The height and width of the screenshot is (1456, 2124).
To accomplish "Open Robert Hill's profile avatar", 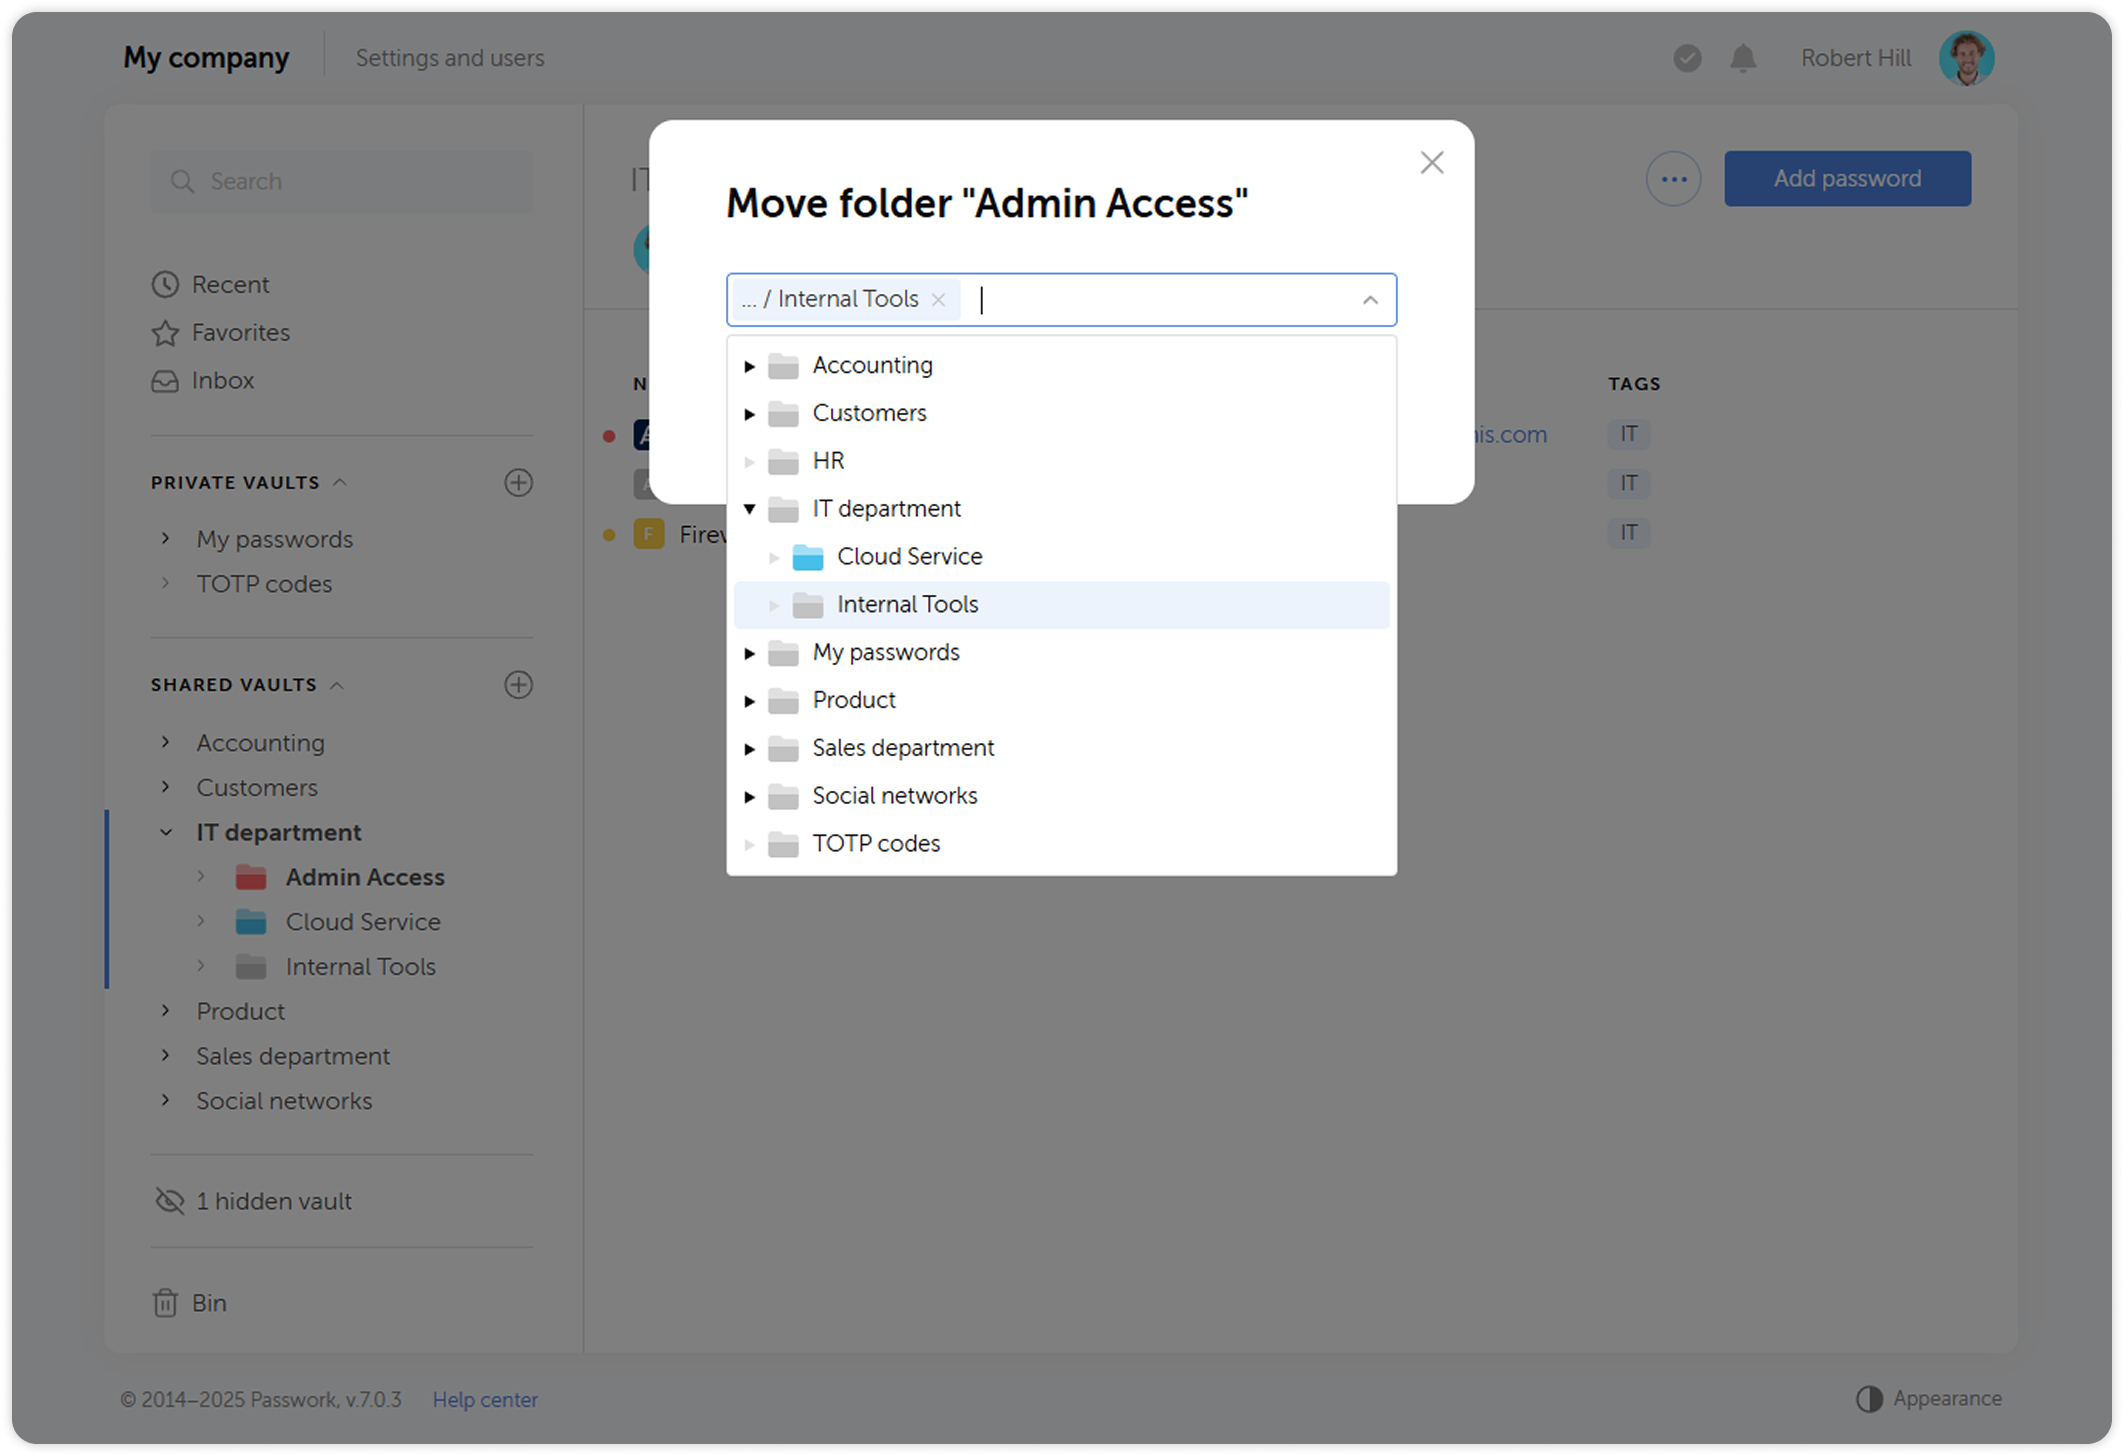I will [x=1966, y=58].
